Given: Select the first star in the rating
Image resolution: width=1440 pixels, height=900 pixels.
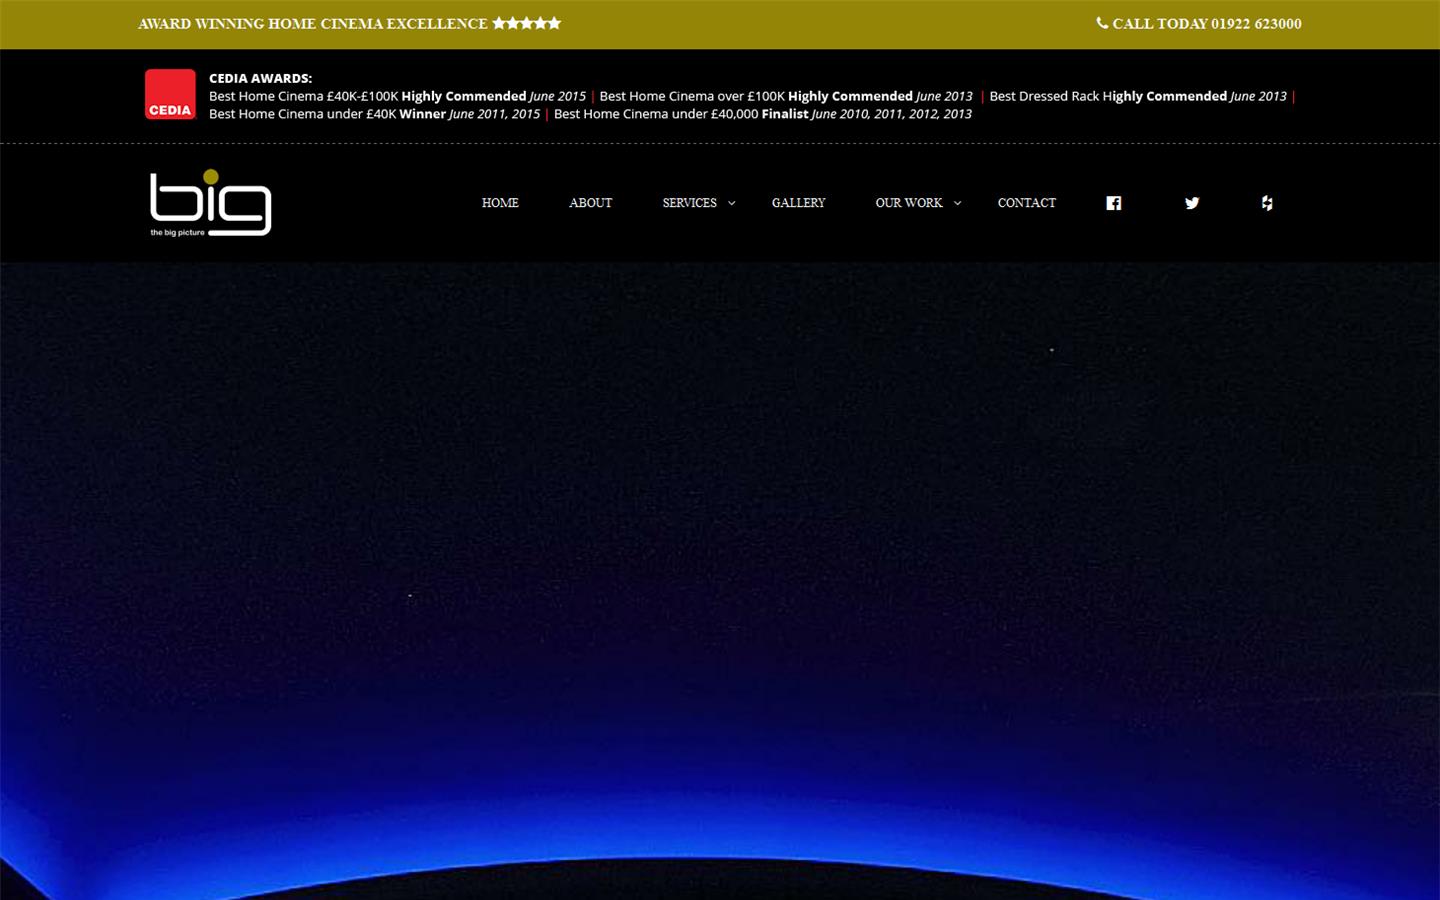Looking at the screenshot, I should (499, 22).
